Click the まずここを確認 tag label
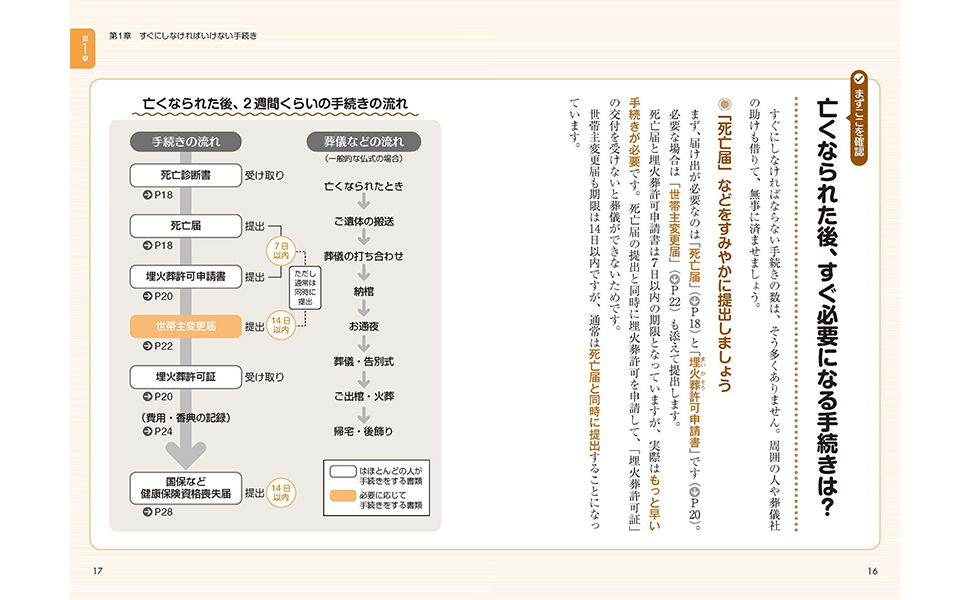 point(859,124)
